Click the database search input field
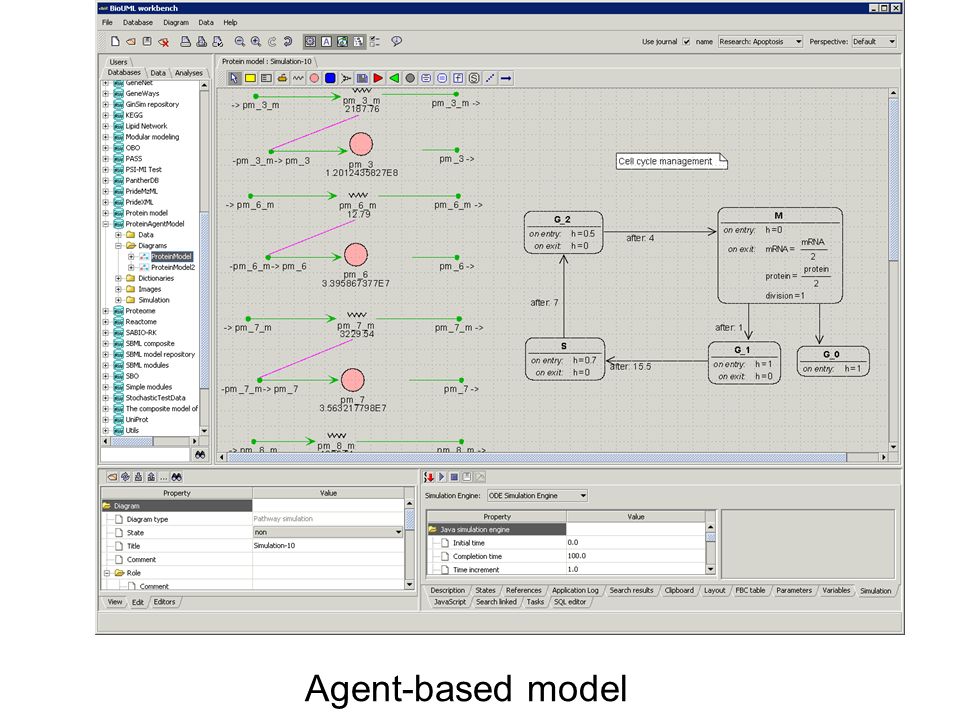The image size is (960, 720). click(x=145, y=454)
